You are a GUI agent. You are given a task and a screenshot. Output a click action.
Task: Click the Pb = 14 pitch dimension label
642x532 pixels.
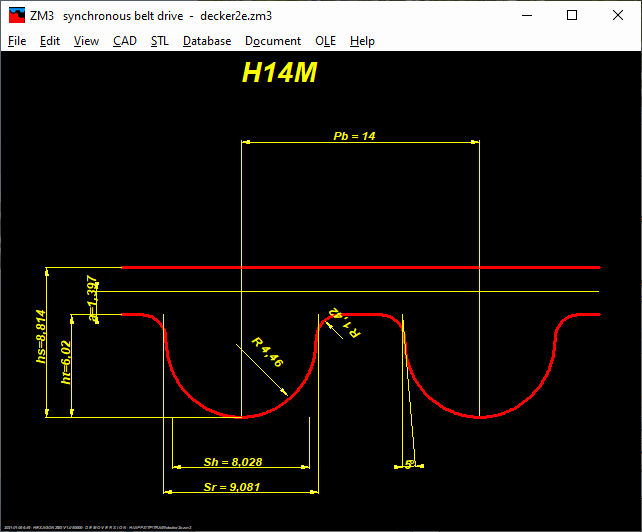(x=354, y=135)
